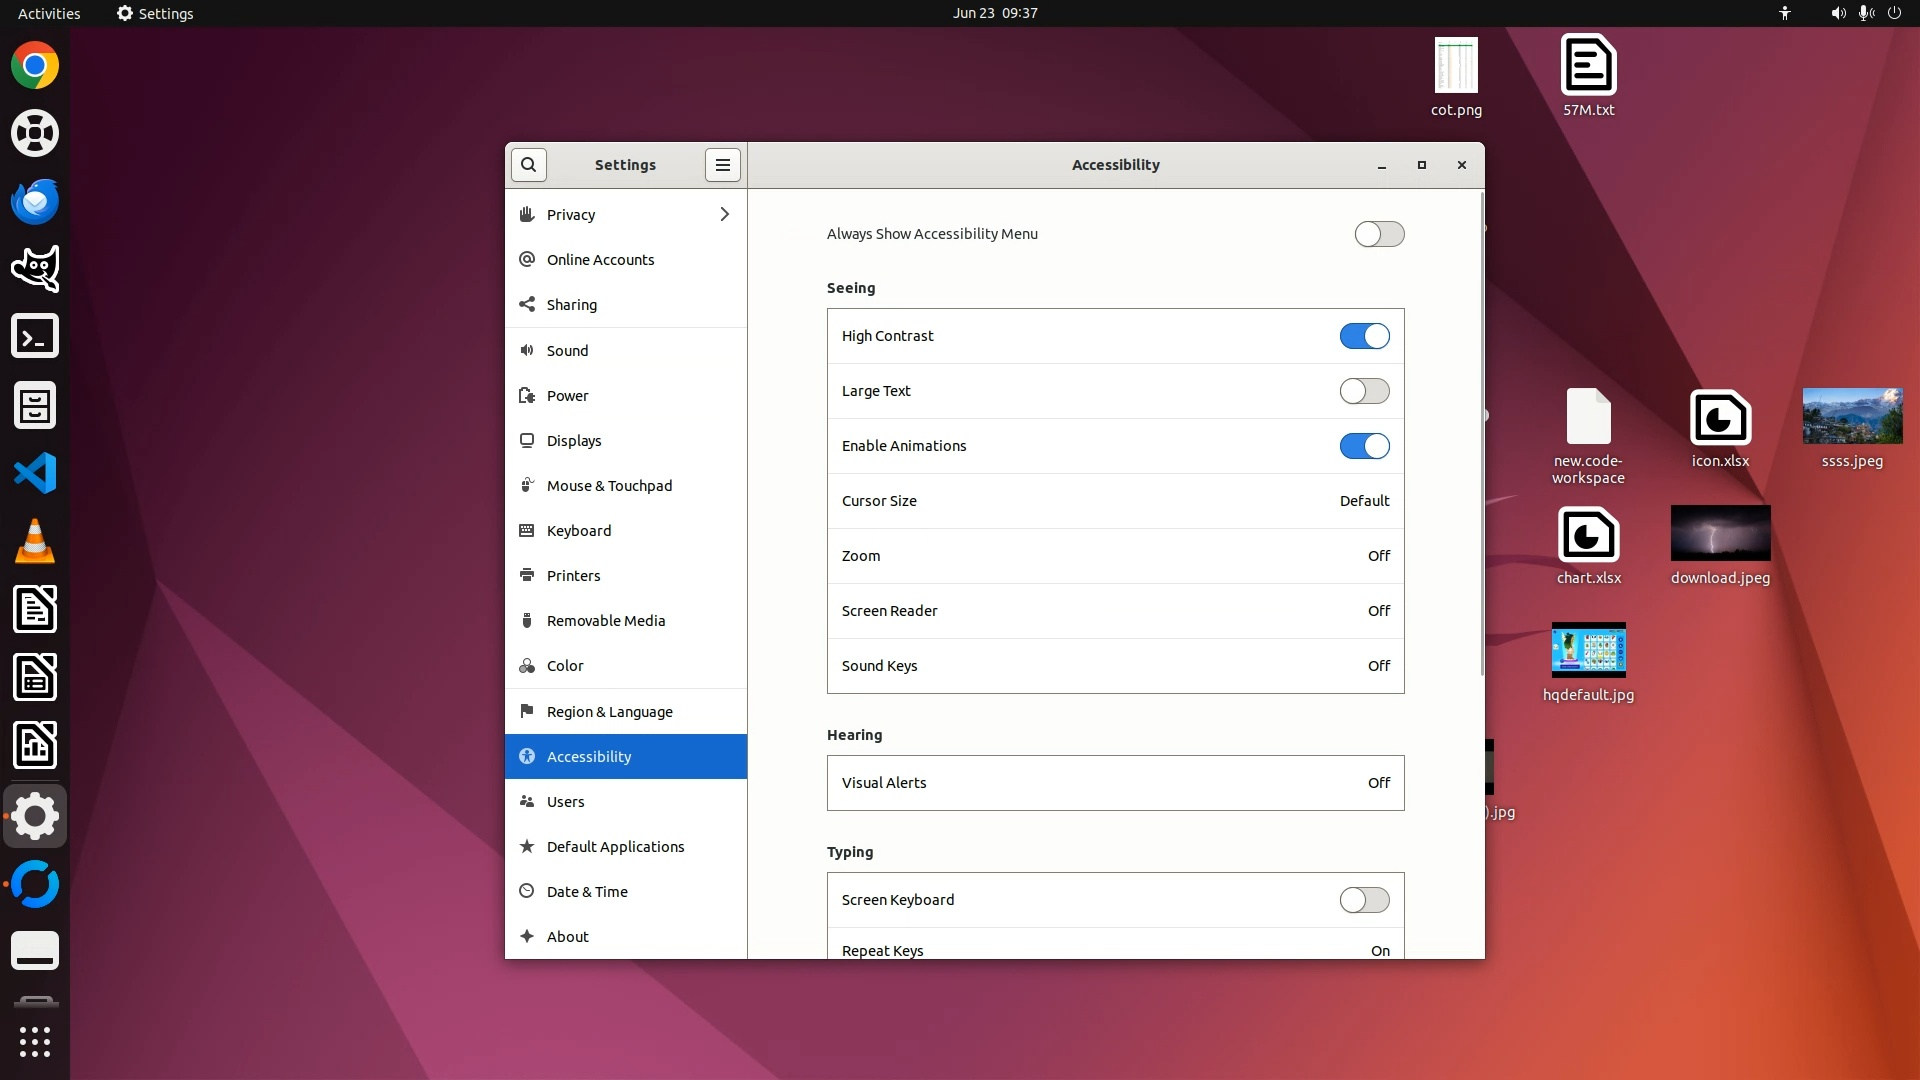Click the Keyboard icon in sidebar
Screen dimensions: 1920x1080
(x=527, y=530)
